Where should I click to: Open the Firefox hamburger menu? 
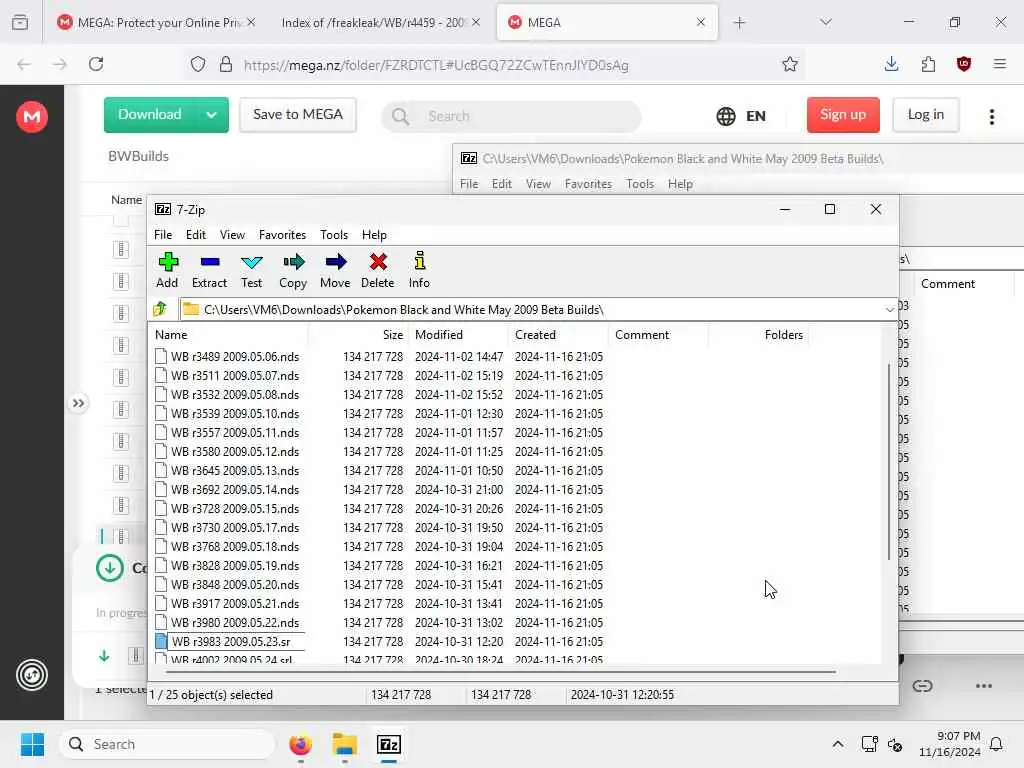click(1000, 64)
